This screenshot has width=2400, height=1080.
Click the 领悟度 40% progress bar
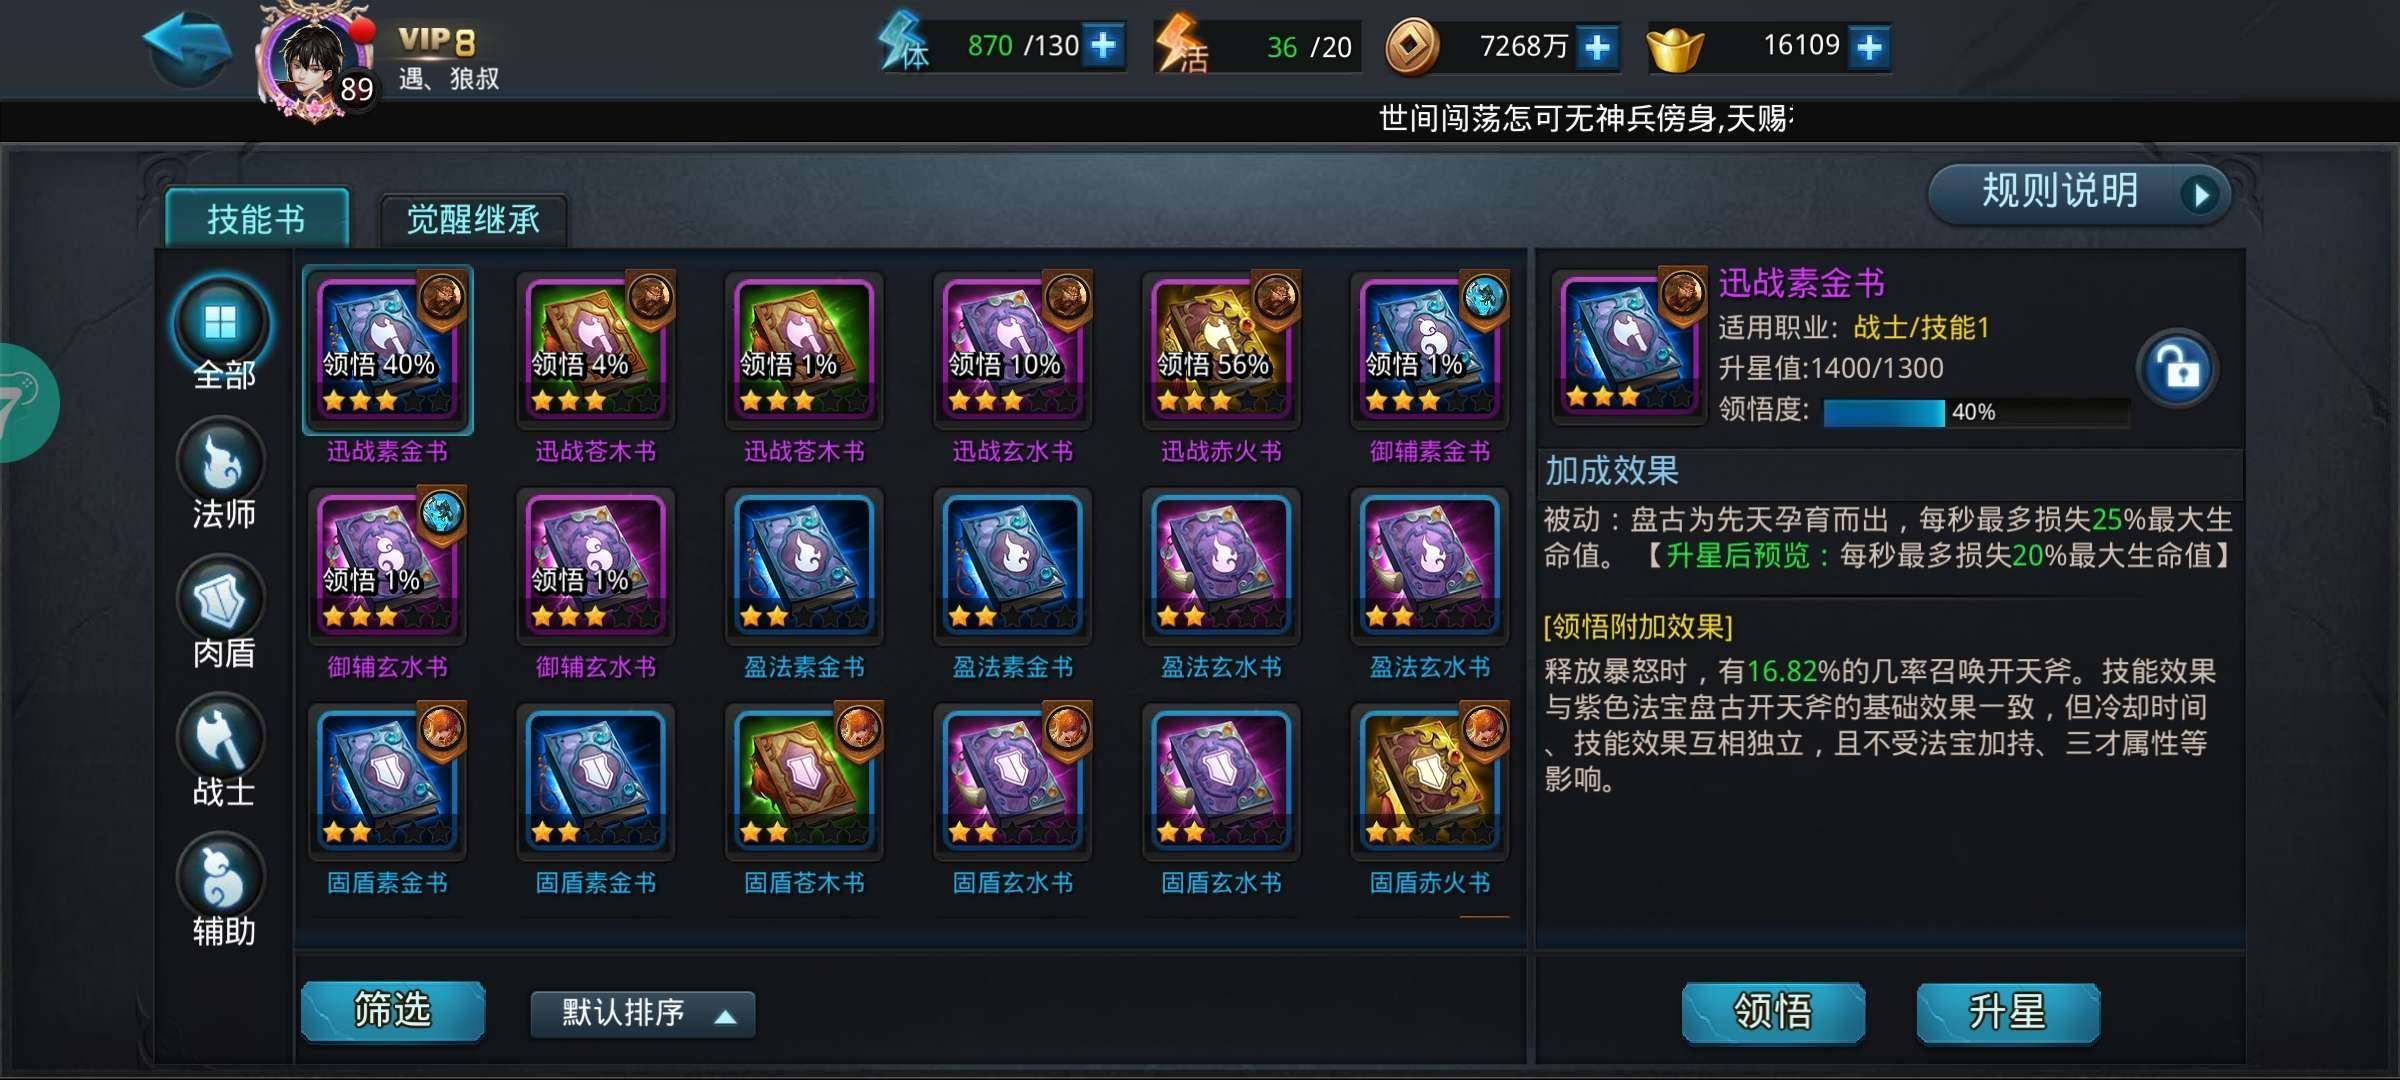[1976, 412]
